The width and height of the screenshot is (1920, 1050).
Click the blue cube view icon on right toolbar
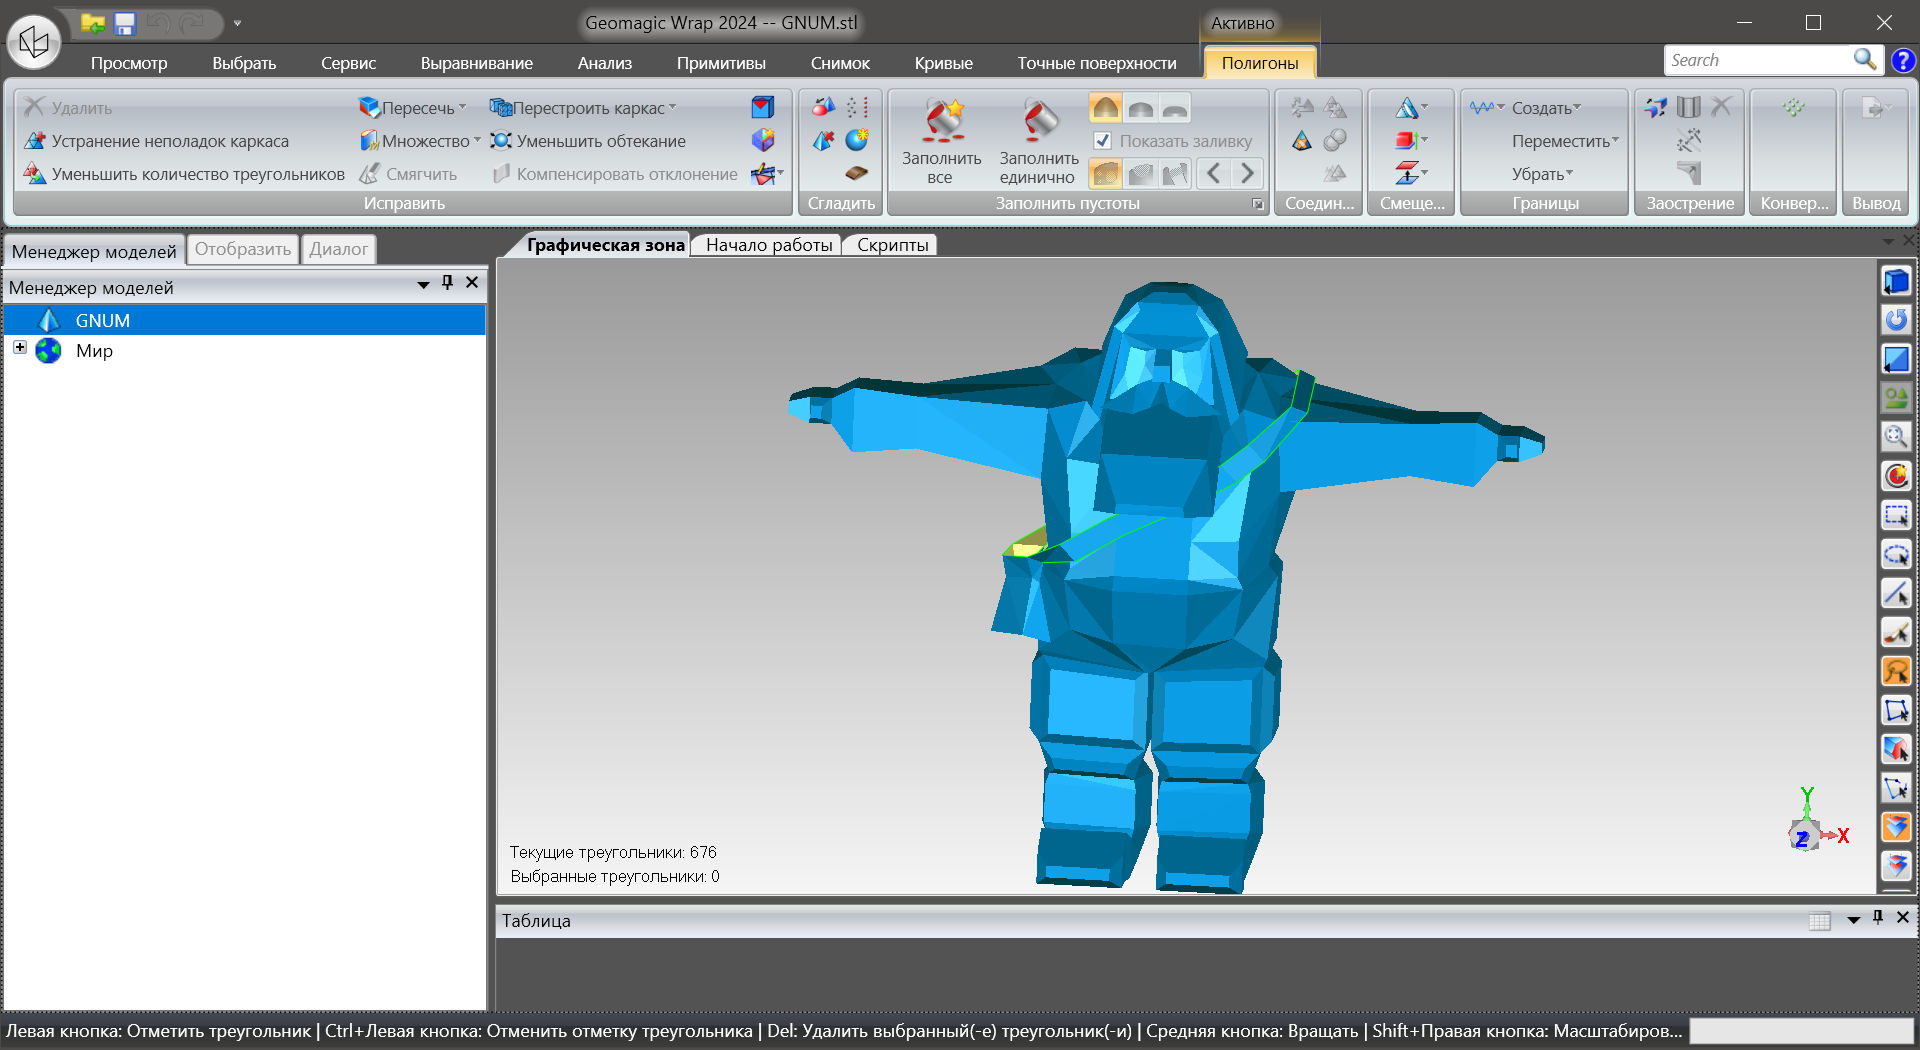tap(1896, 282)
